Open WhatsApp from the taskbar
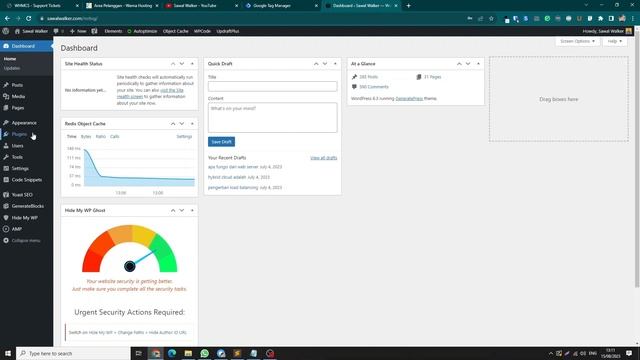This screenshot has width=640, height=360. point(204,353)
